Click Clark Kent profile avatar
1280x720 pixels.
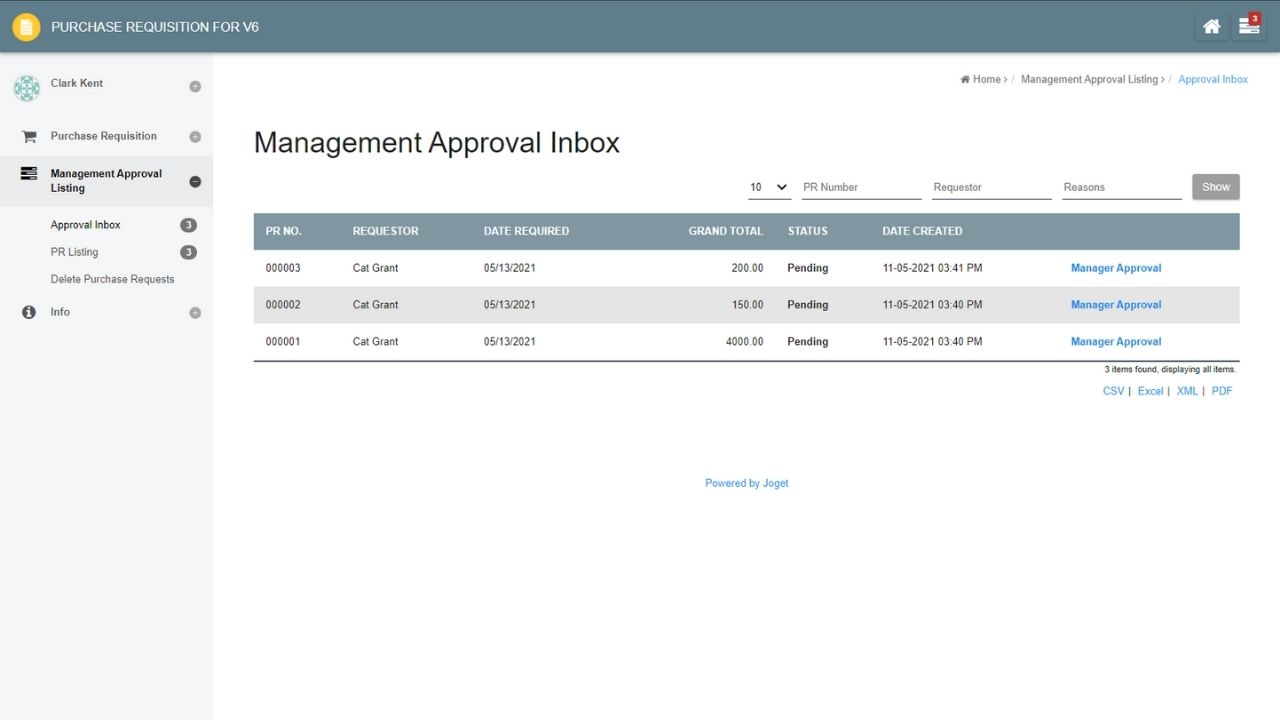tap(26, 88)
